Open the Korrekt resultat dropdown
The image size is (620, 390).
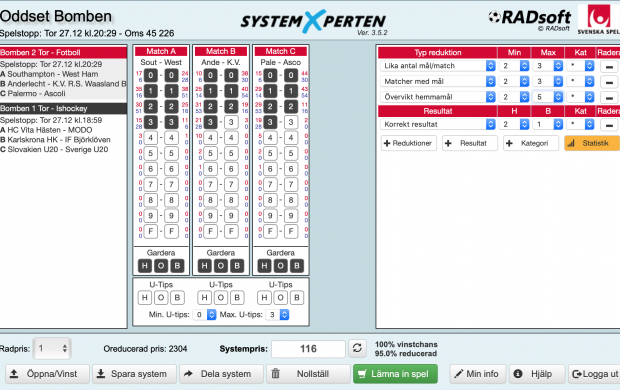tap(438, 124)
